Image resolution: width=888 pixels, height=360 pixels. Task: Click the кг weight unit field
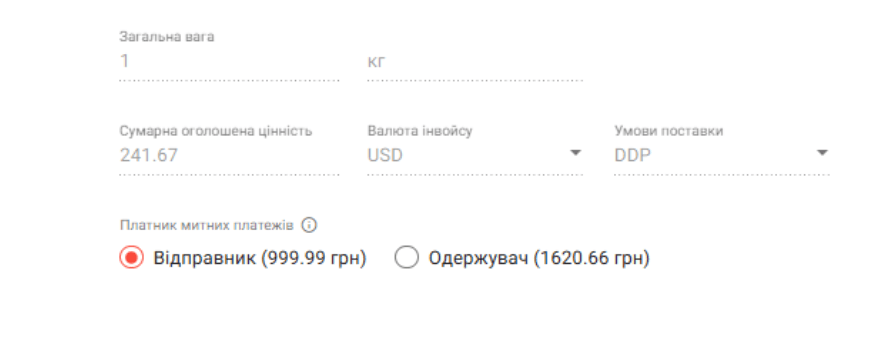[x=475, y=61]
